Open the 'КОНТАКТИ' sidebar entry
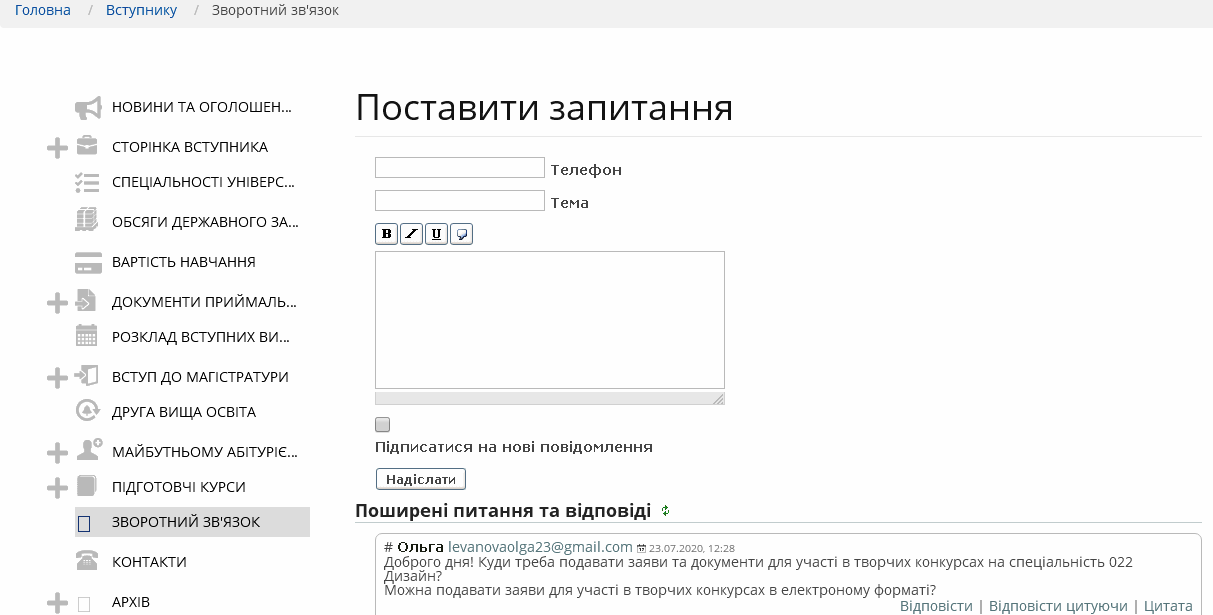Screen dimensions: 1213x615 coord(150,561)
